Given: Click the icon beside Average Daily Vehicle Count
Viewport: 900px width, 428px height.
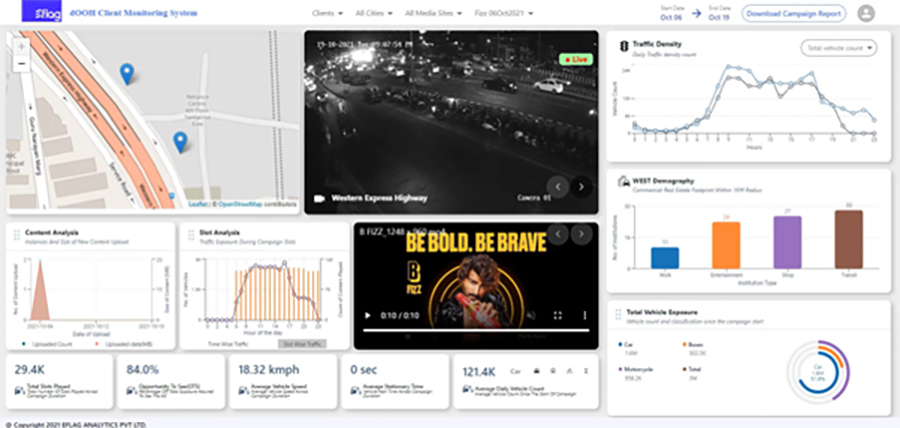Looking at the screenshot, I should pyautogui.click(x=467, y=391).
